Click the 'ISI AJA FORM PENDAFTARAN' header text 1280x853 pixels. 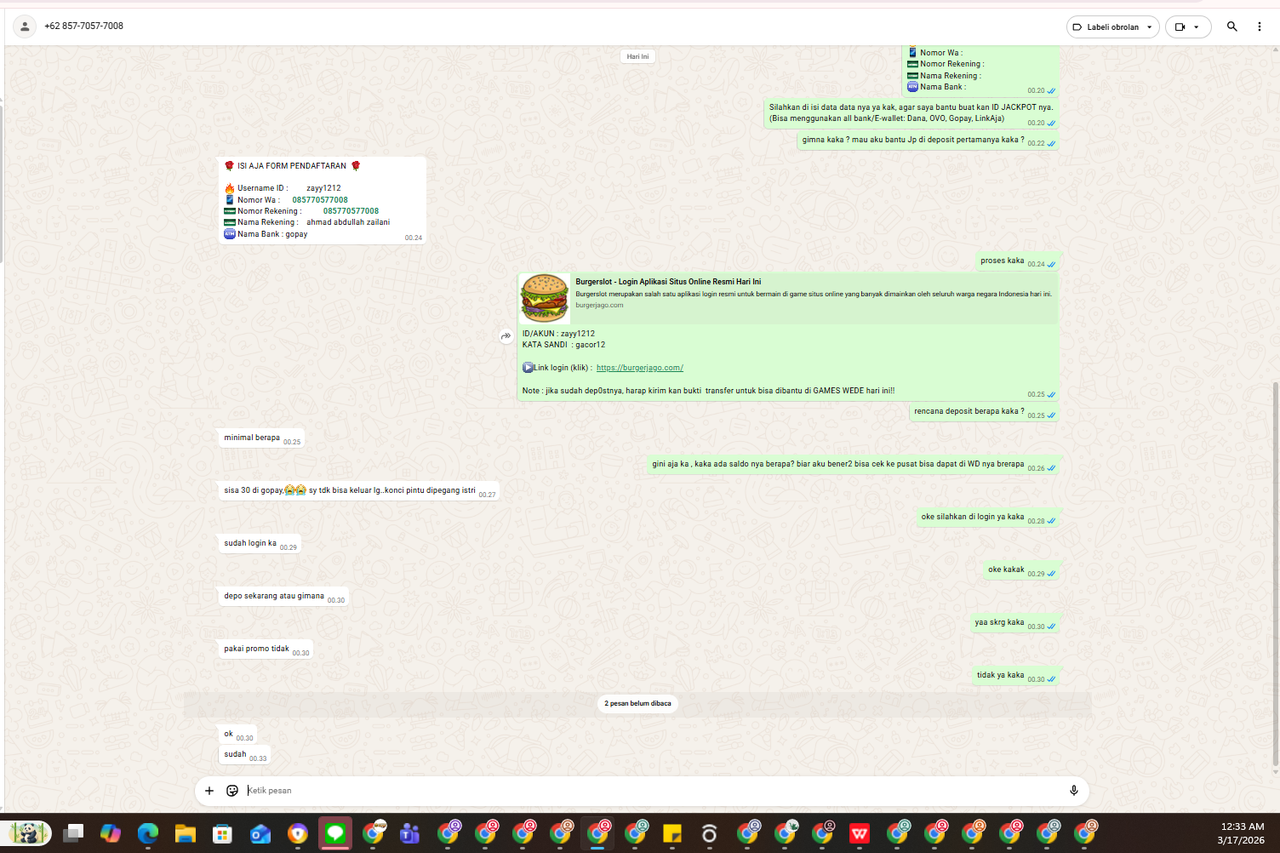click(x=291, y=166)
